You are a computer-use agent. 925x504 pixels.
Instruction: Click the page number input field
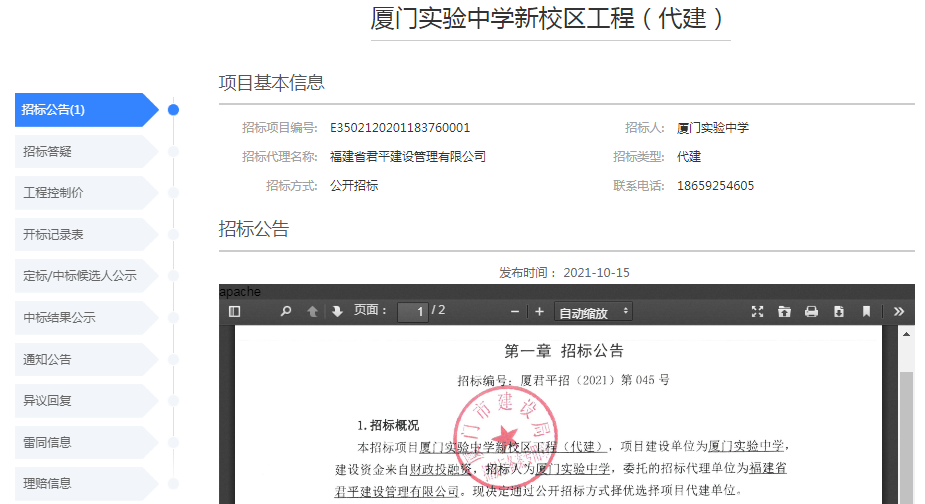coord(412,312)
